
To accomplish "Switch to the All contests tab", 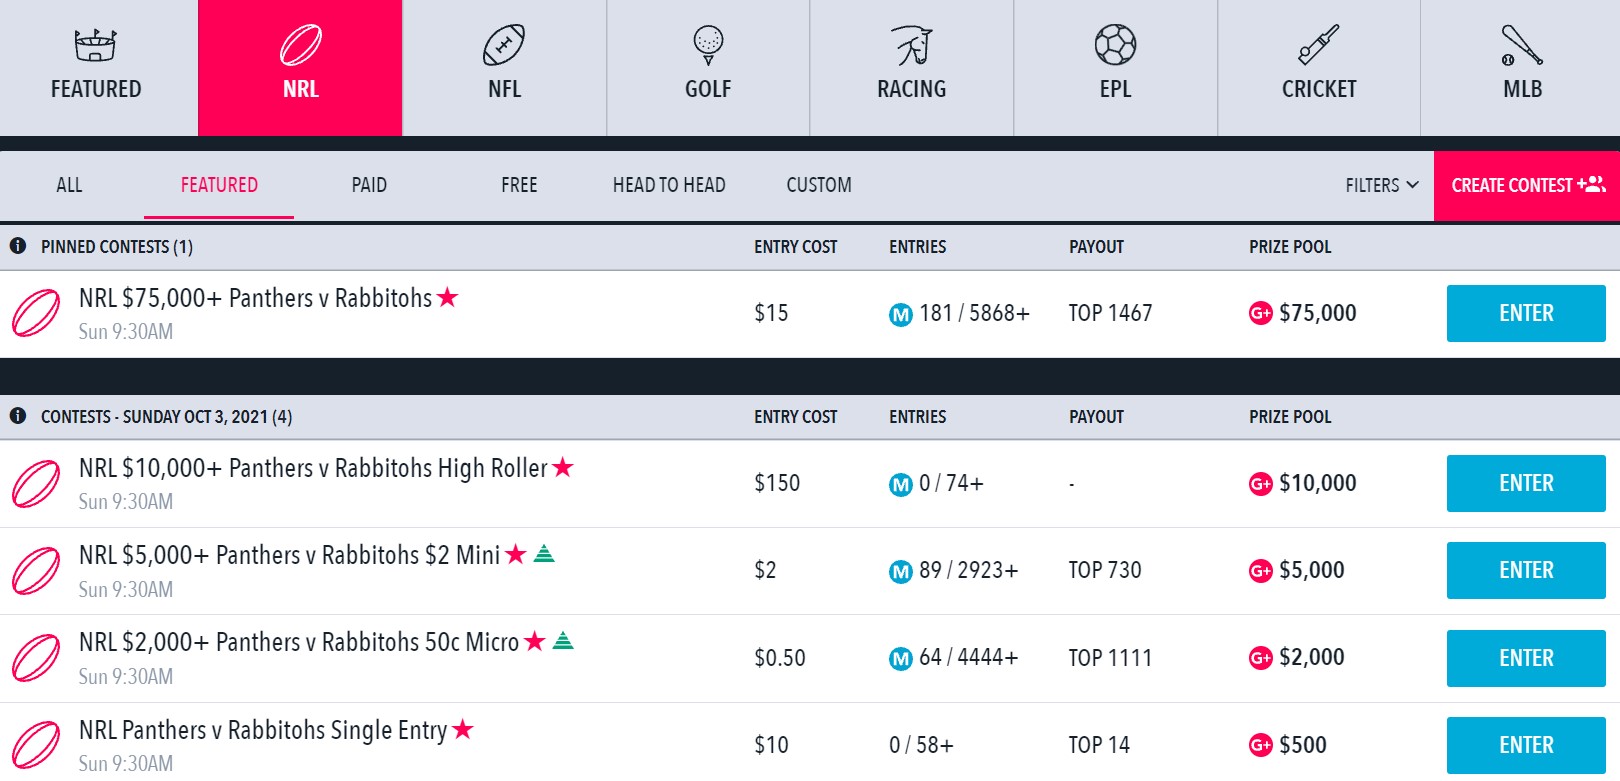I will click(69, 185).
